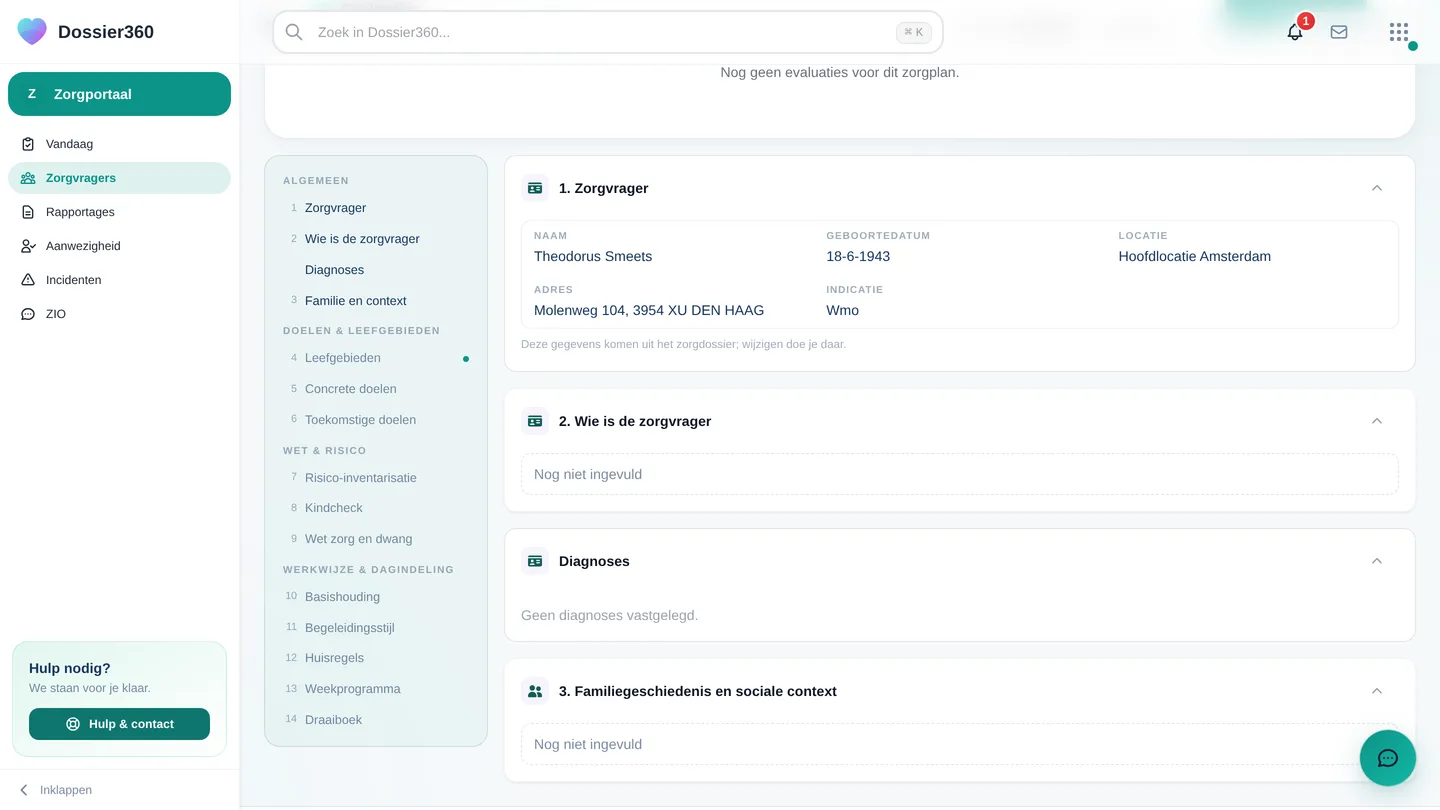Jump to Wet zorg en dwang section
The width and height of the screenshot is (1440, 810).
click(x=376, y=539)
